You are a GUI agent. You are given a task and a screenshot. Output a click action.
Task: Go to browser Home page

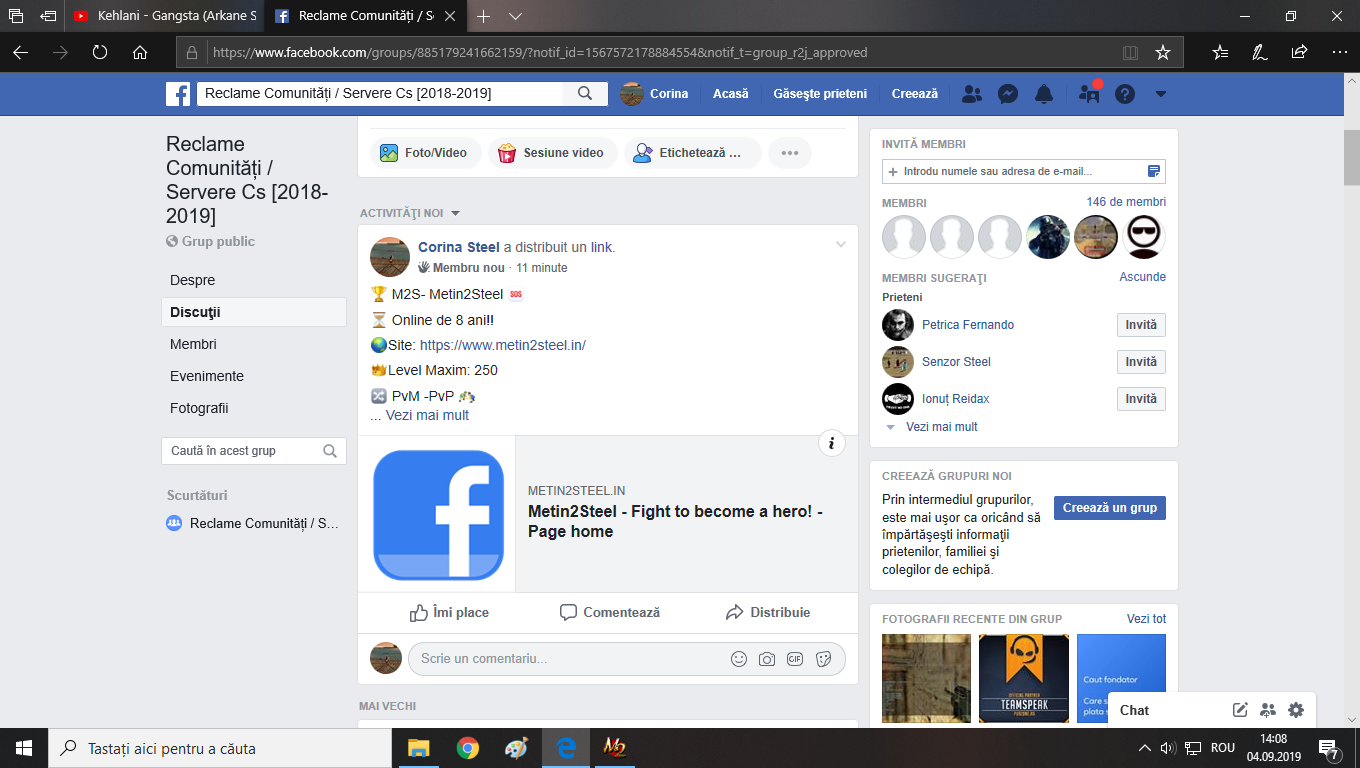140,52
